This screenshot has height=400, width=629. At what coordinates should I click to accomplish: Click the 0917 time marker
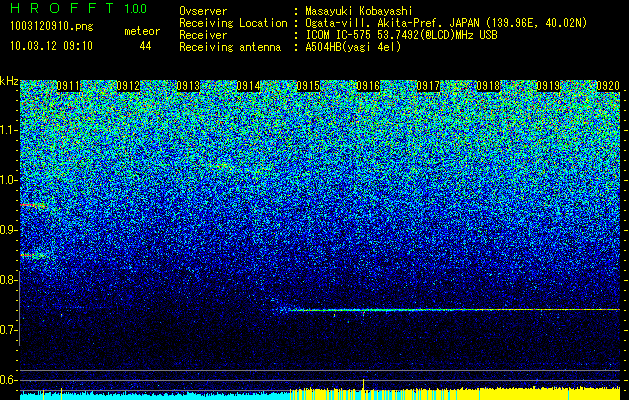click(x=428, y=86)
